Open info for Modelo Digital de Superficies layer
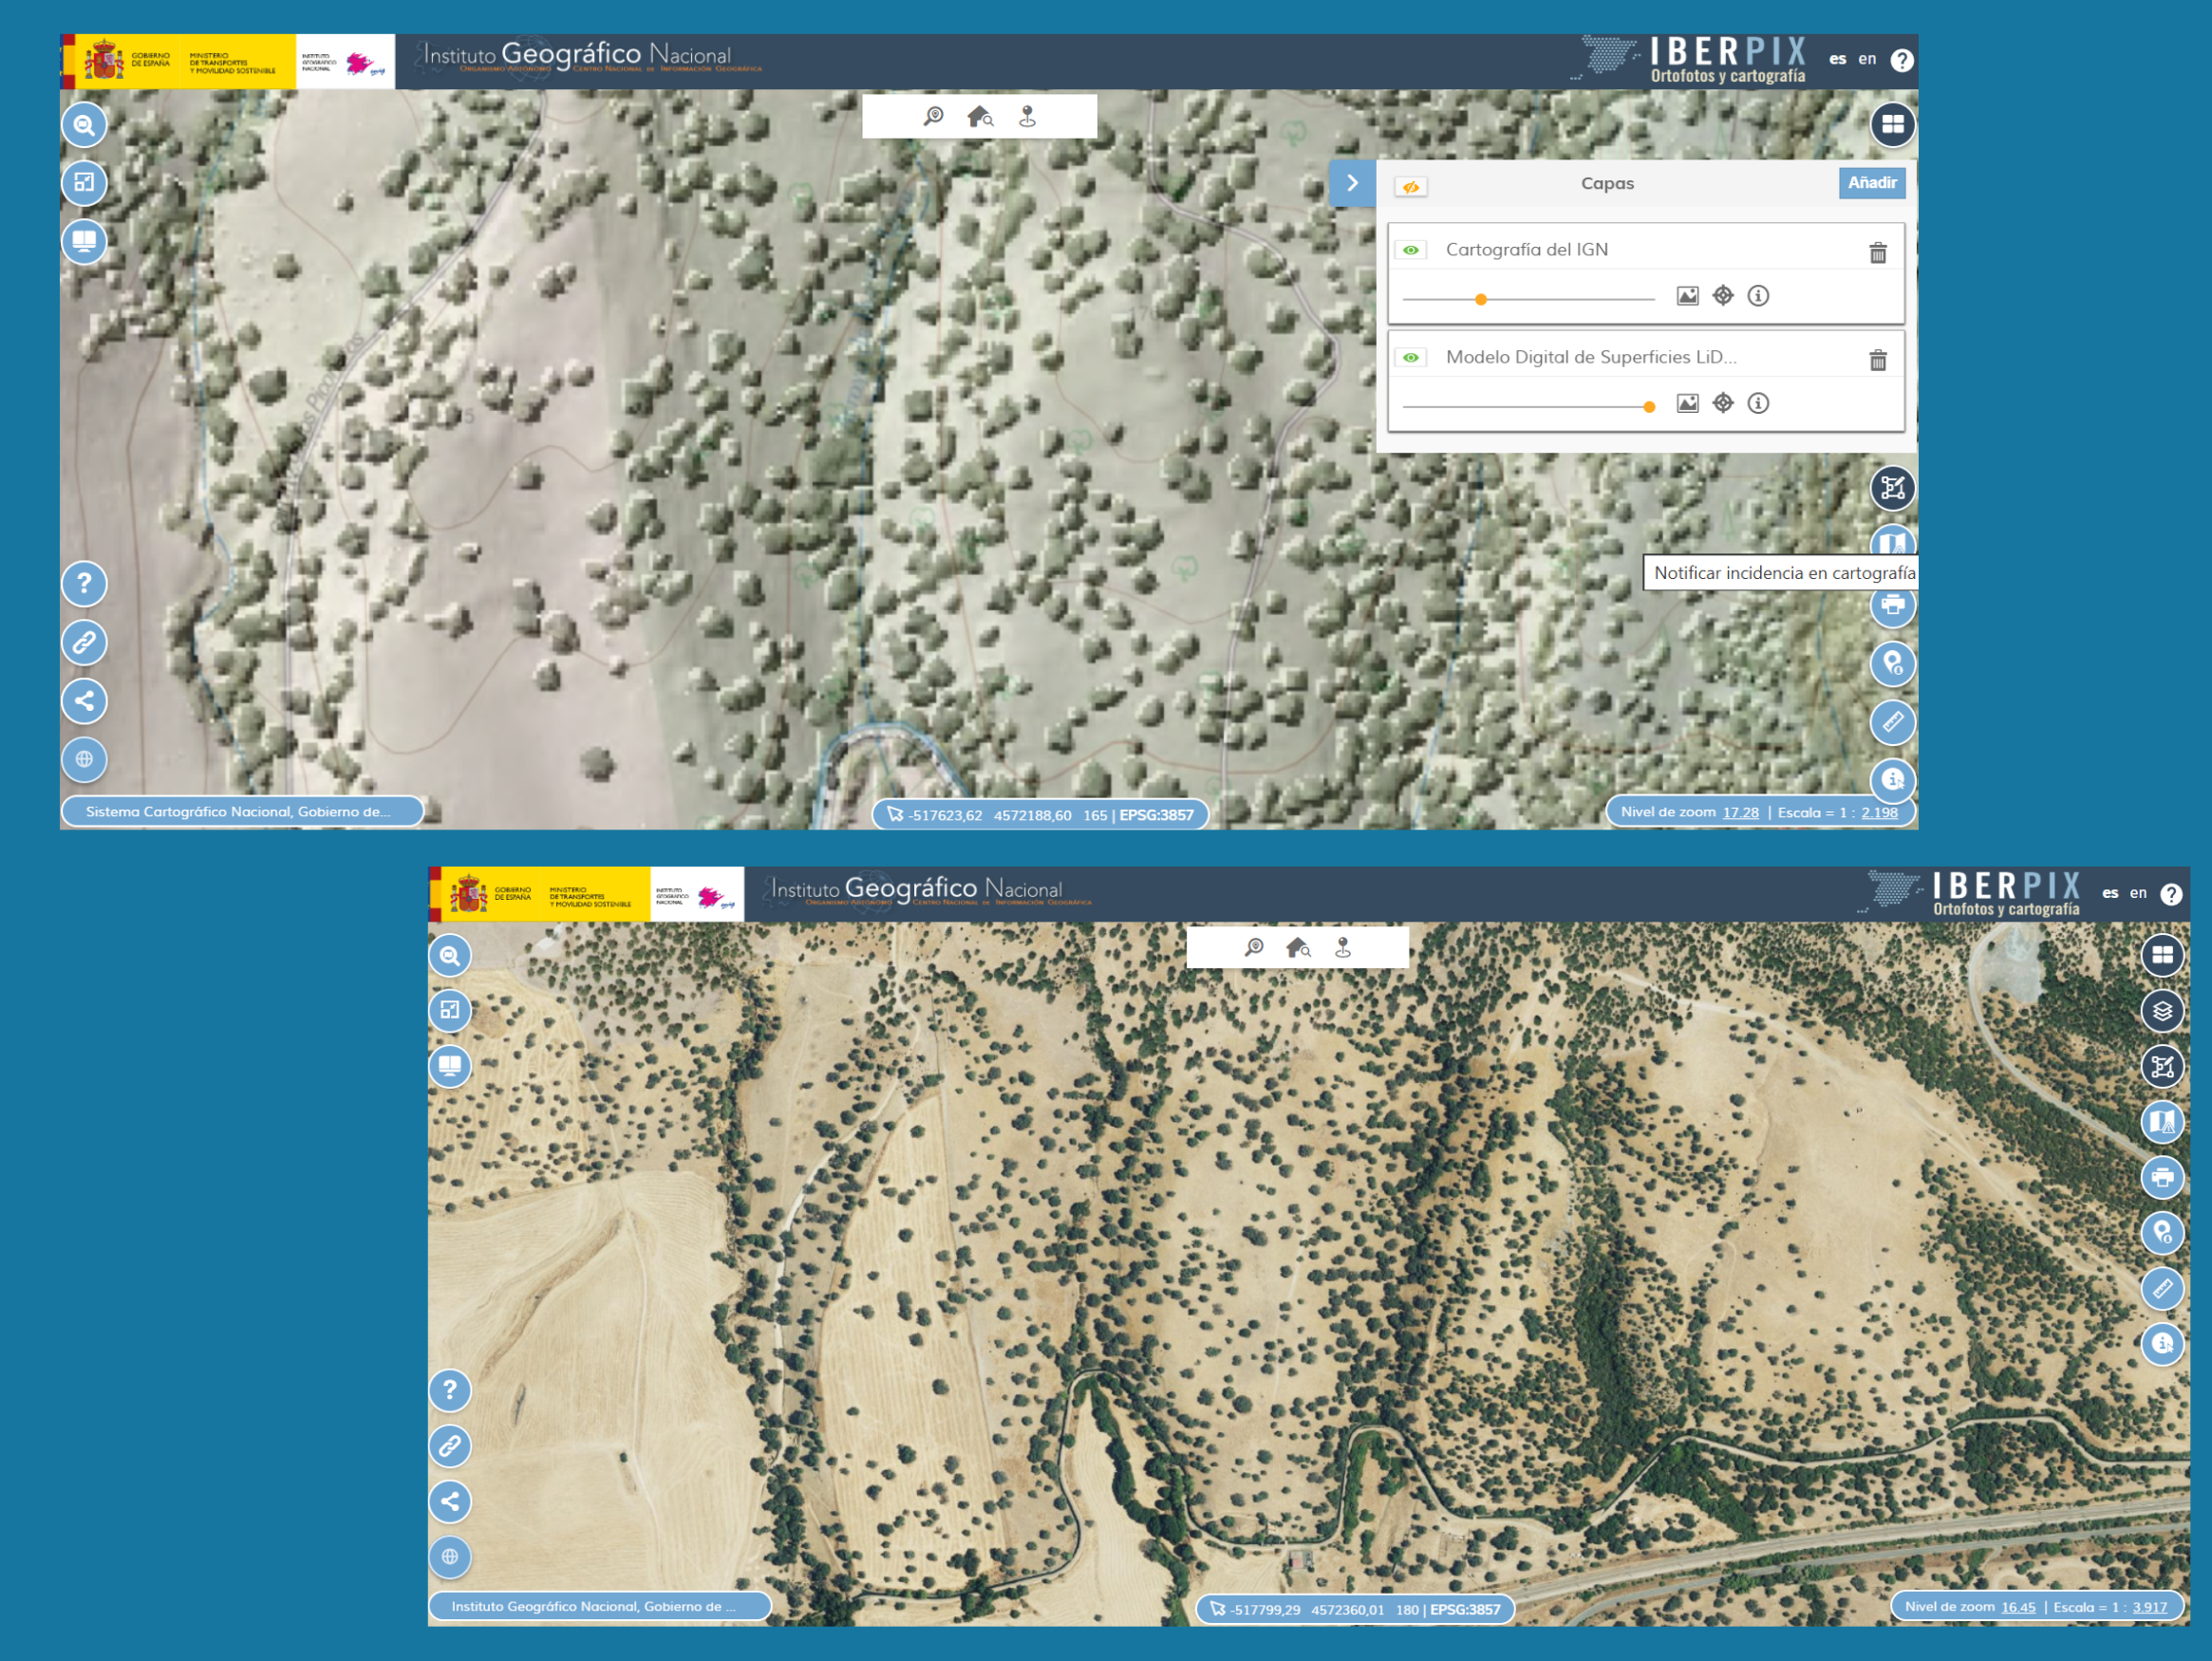Screen dimensions: 2212x1661 coord(1757,403)
